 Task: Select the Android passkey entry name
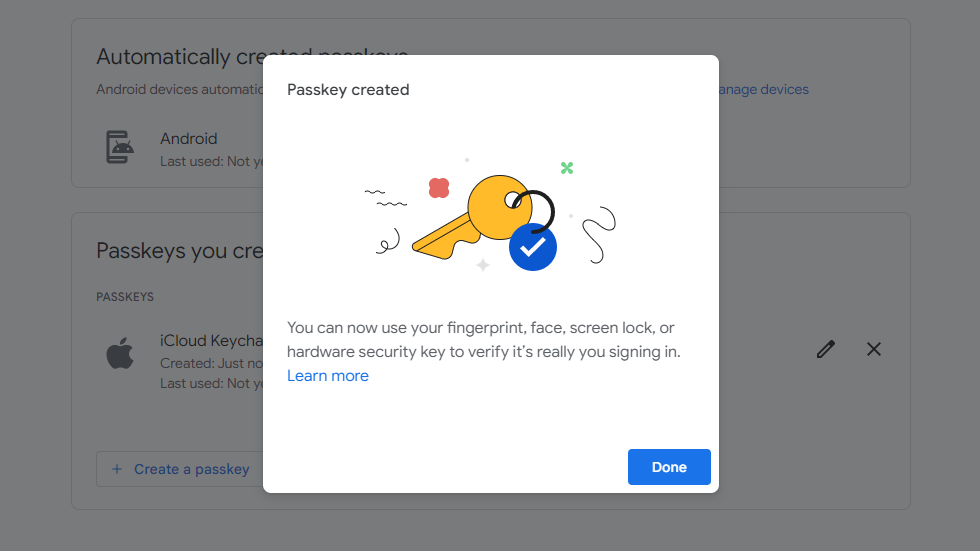click(x=189, y=139)
